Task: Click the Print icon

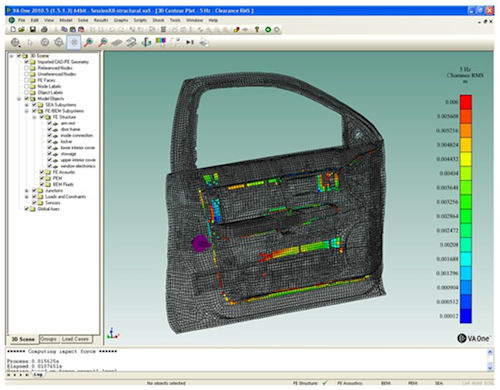Action: coord(44,29)
